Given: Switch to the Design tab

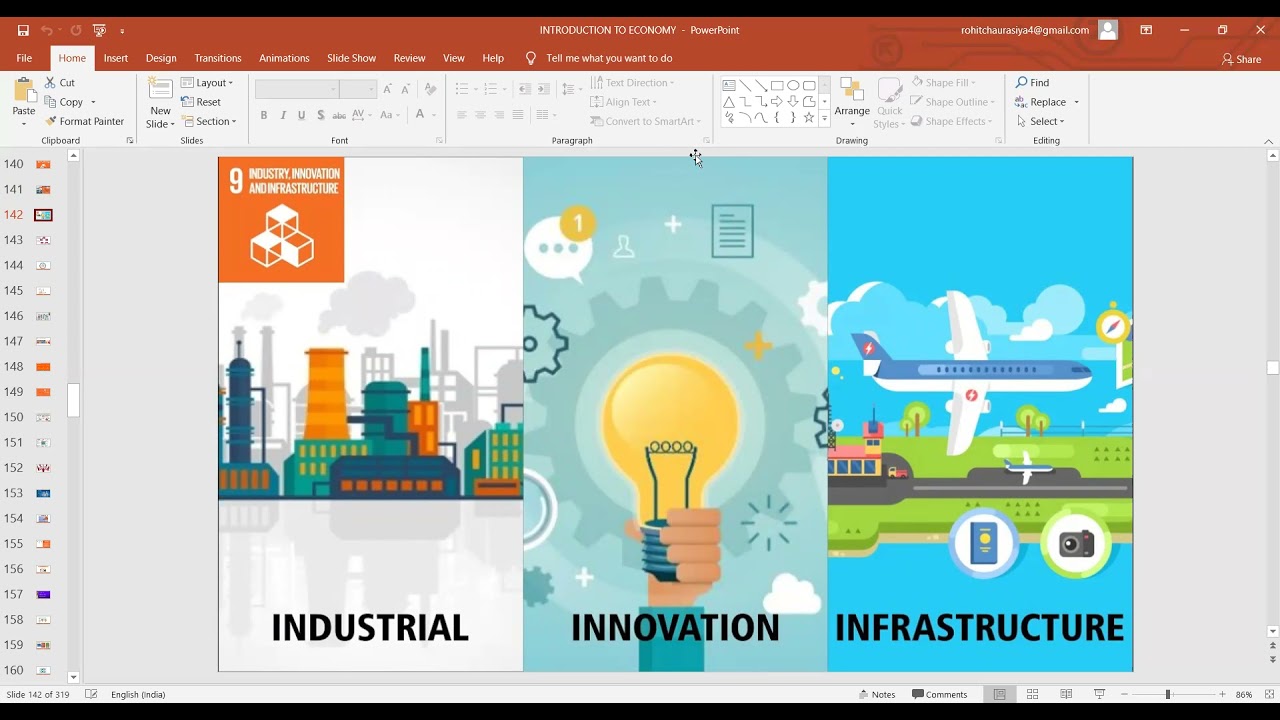Looking at the screenshot, I should 161,58.
